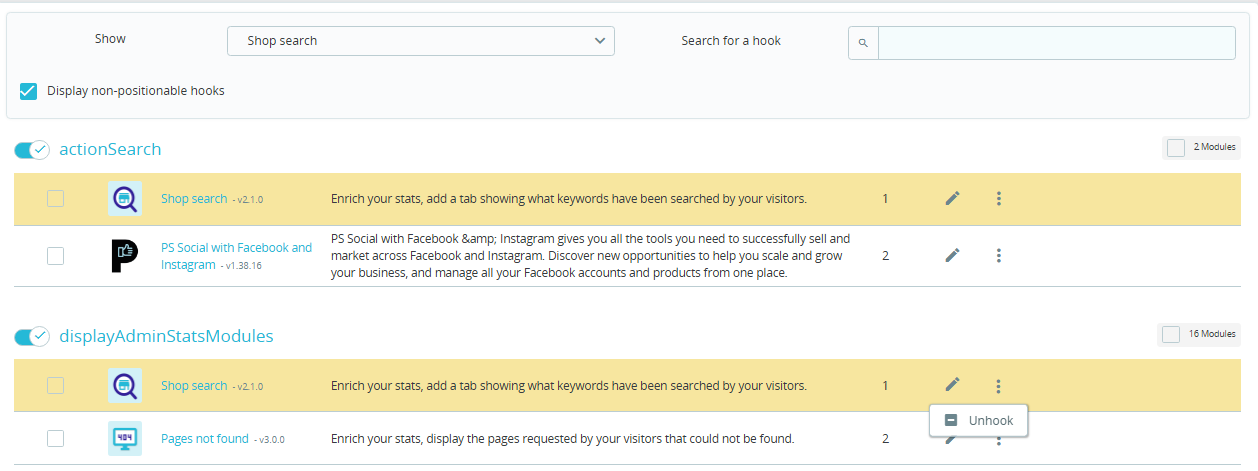Click the Pages not found module icon
The width and height of the screenshot is (1258, 471).
(x=124, y=438)
